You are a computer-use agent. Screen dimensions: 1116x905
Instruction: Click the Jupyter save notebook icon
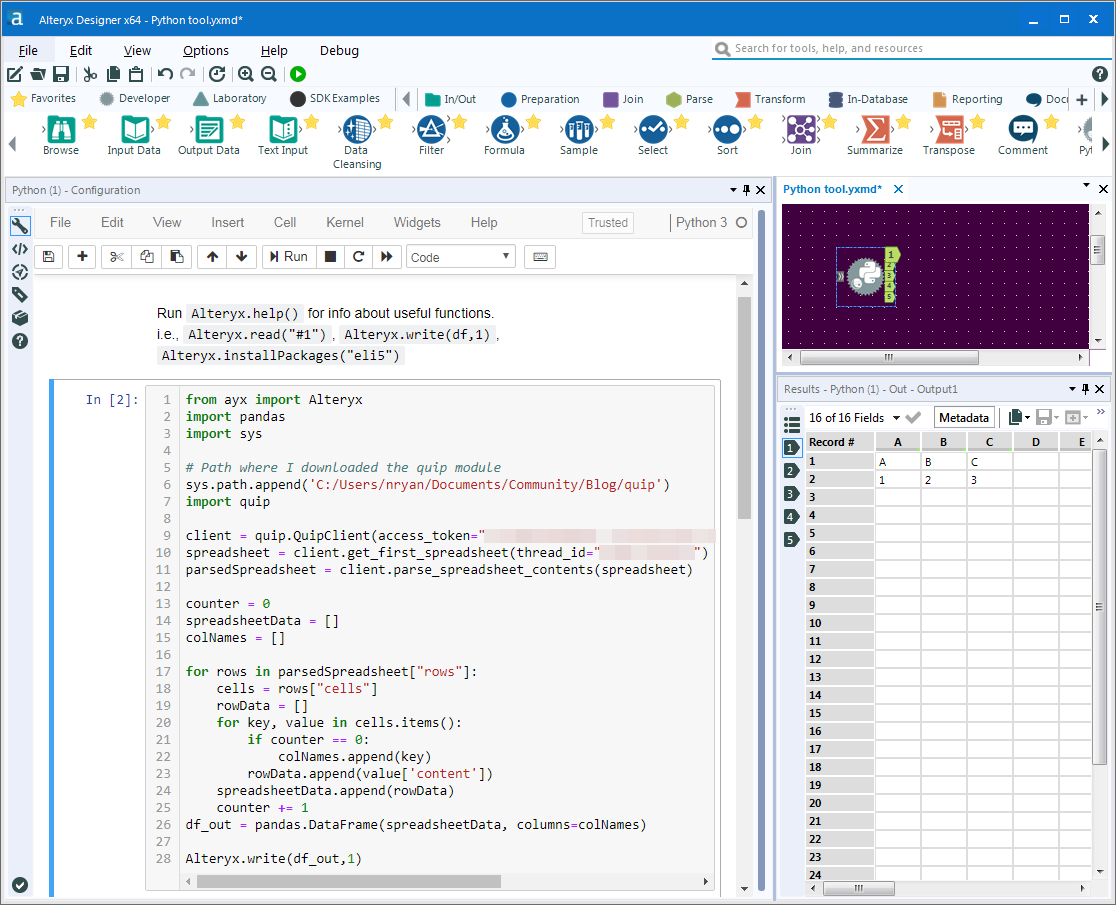(x=49, y=257)
